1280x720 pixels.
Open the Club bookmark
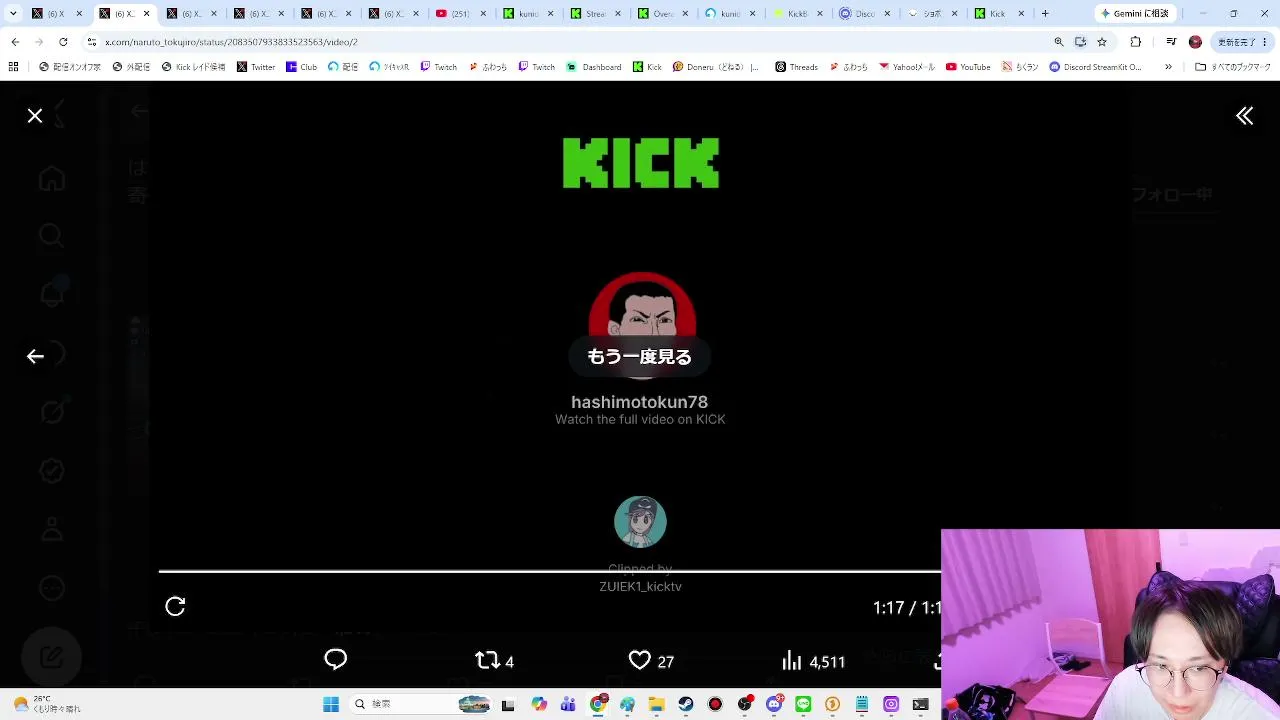[301, 67]
